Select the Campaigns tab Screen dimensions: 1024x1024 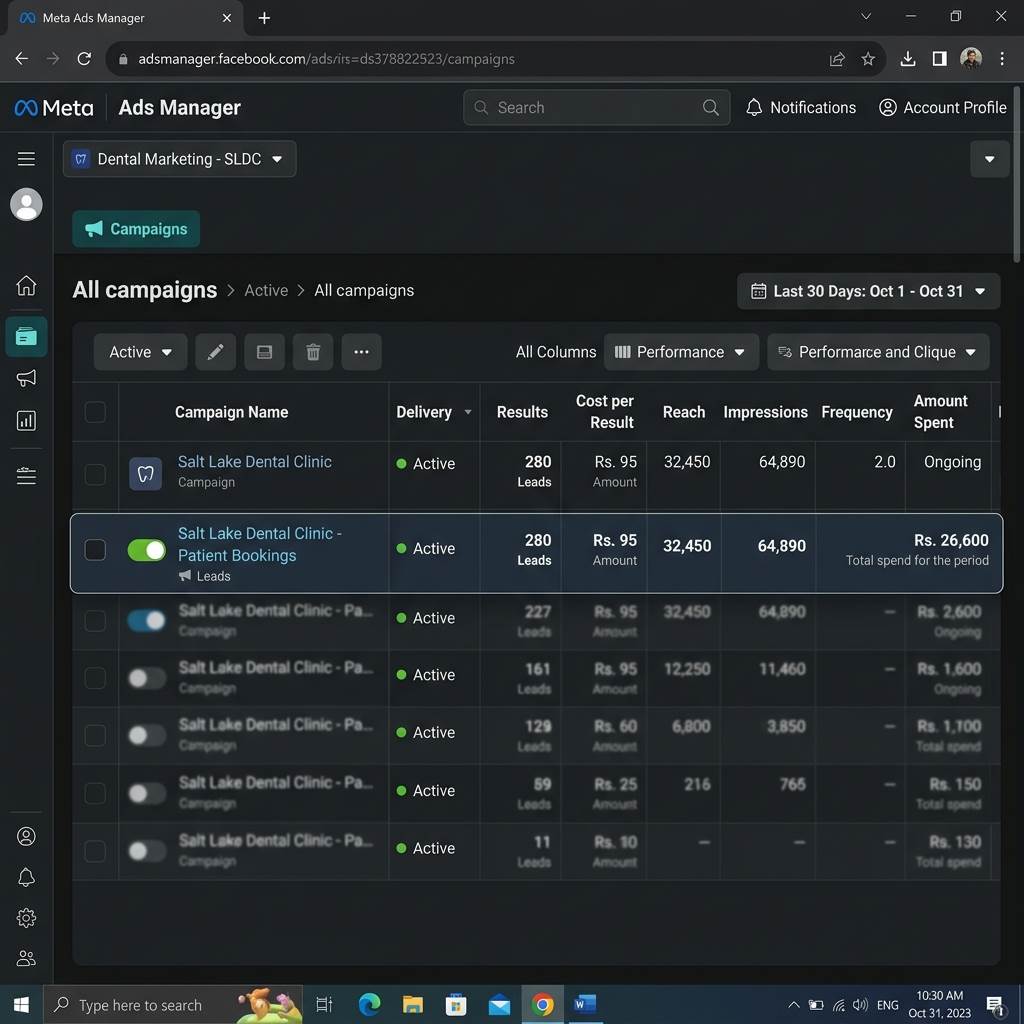(136, 229)
